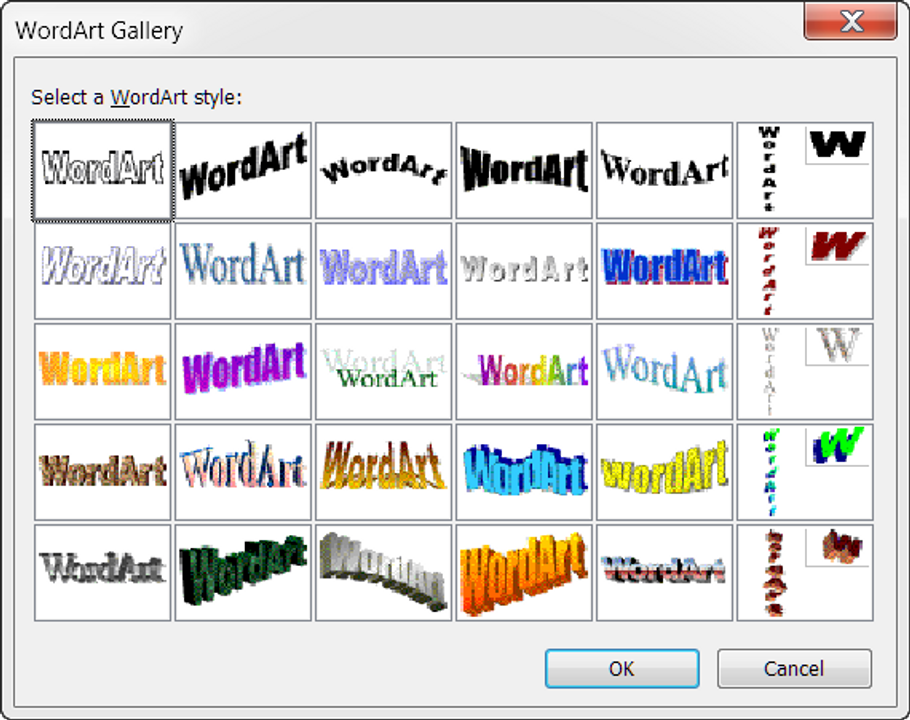
Task: Select the orange 3D extruded WordArt style
Action: pyautogui.click(x=523, y=571)
